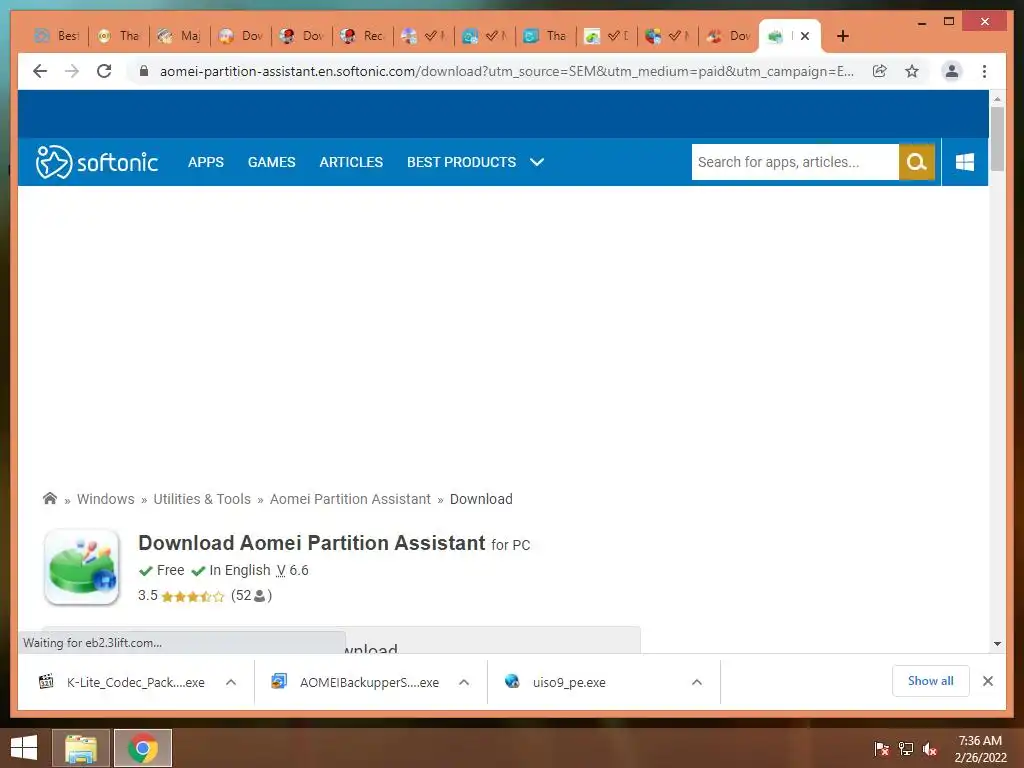Screen dimensions: 1024x768
Task: Open the GAMES menu
Action: [272, 162]
